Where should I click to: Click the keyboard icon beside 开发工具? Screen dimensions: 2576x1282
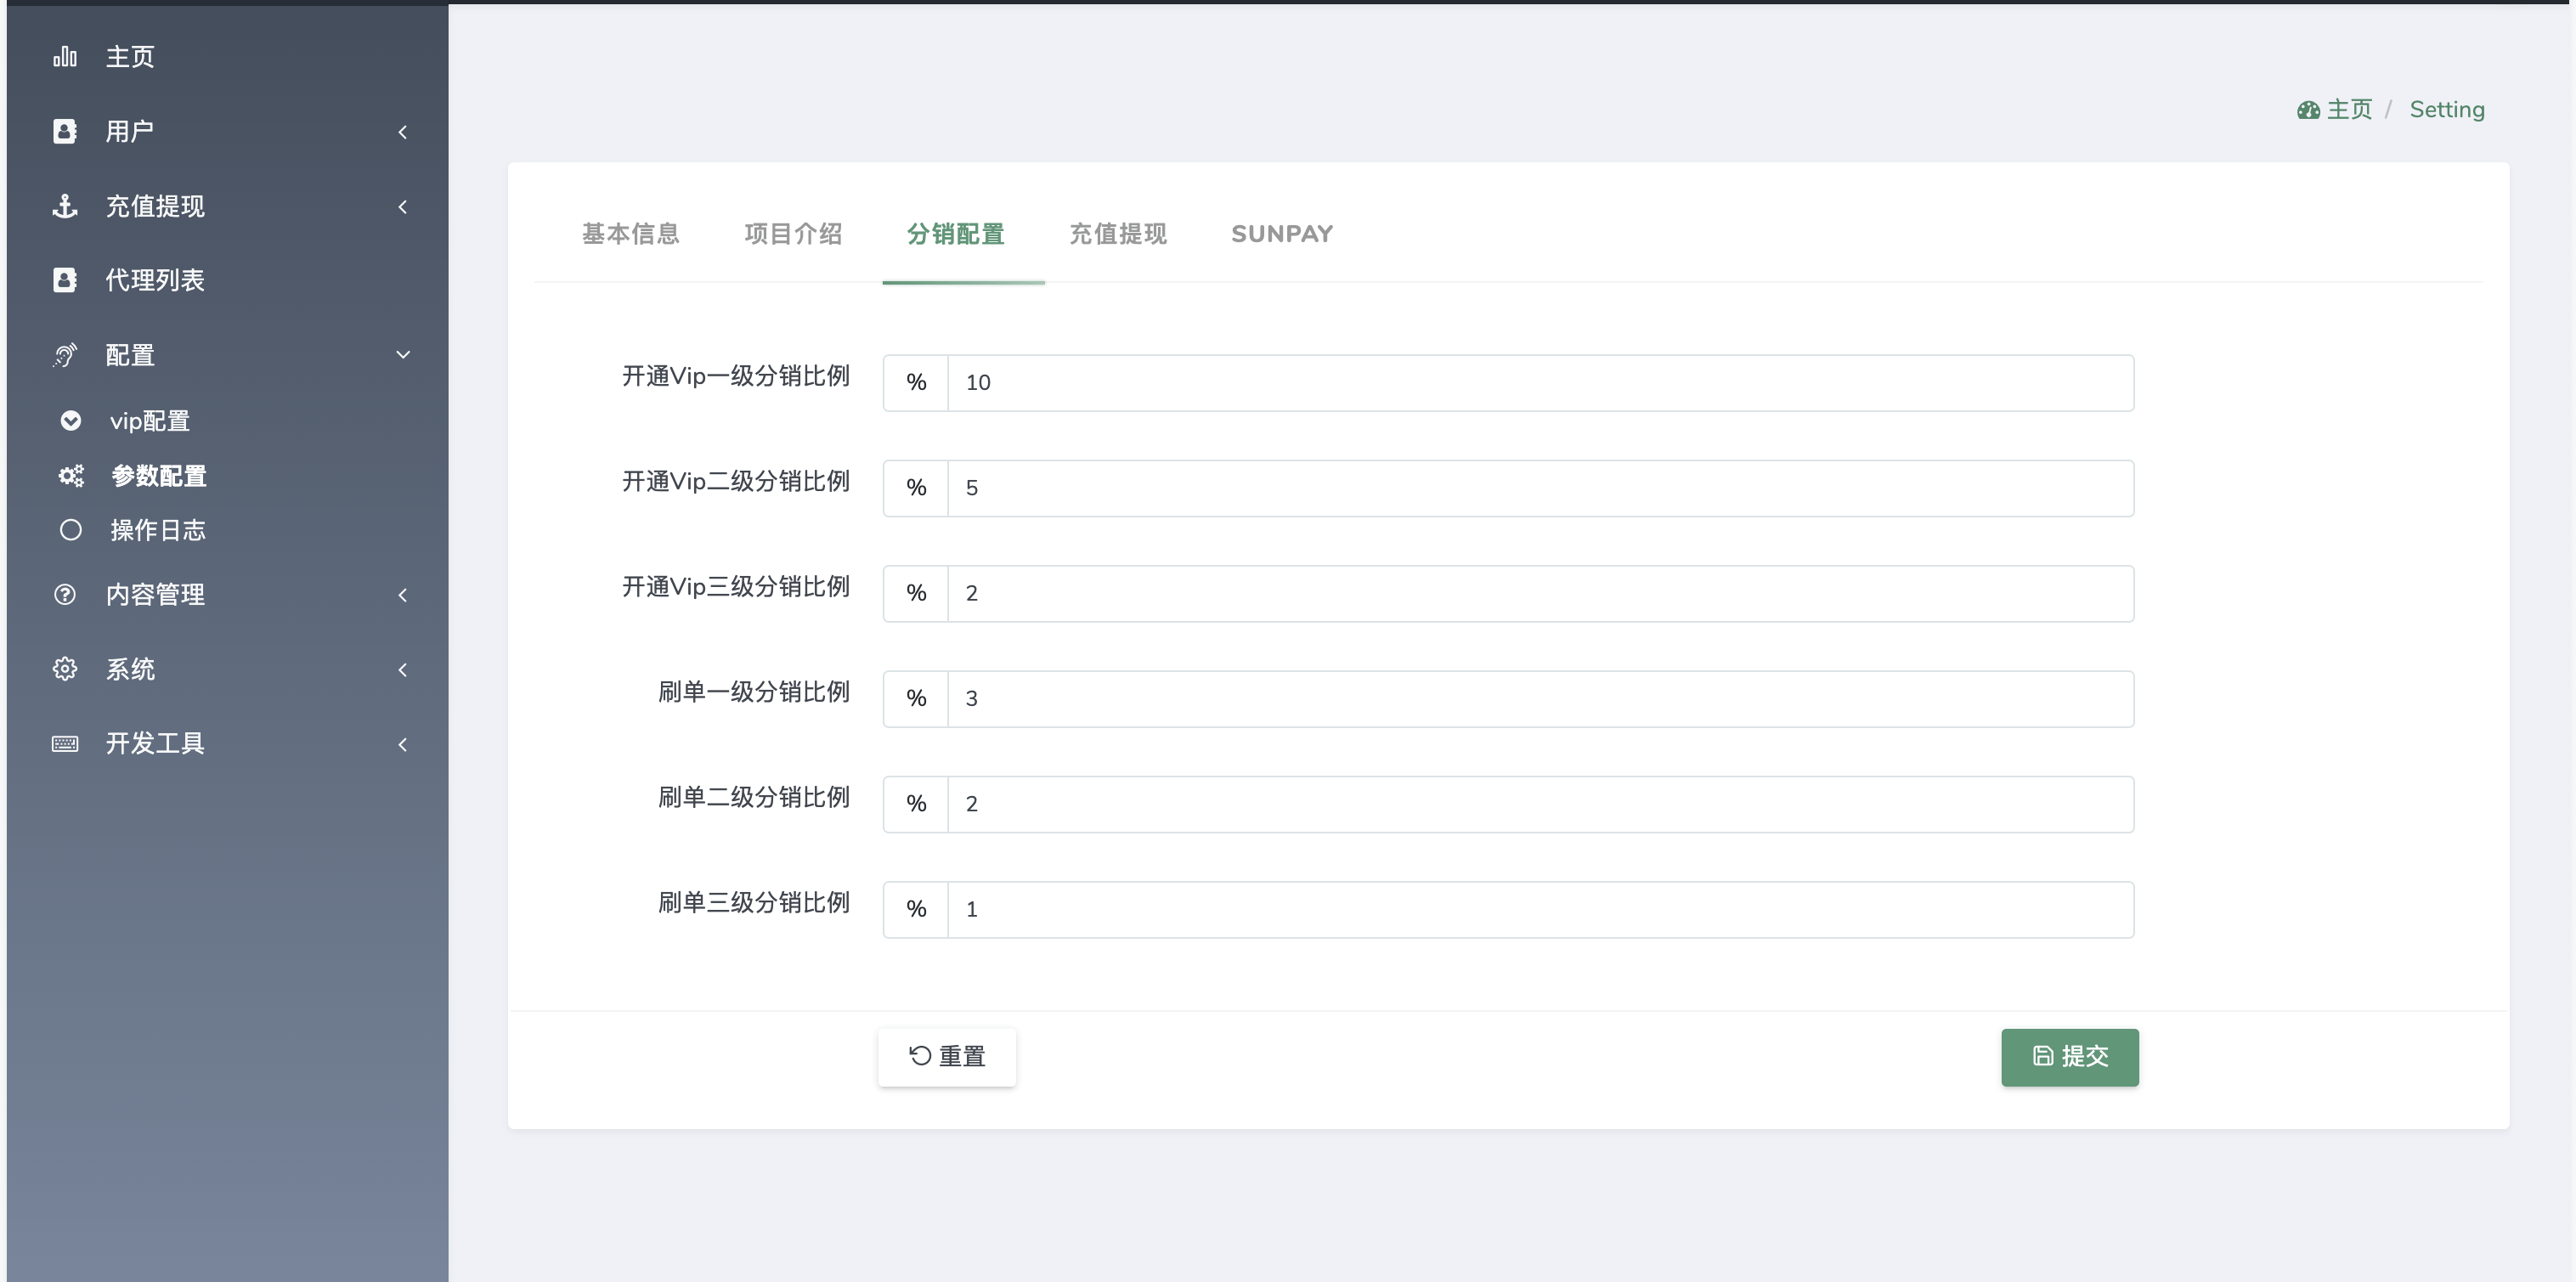[x=65, y=744]
